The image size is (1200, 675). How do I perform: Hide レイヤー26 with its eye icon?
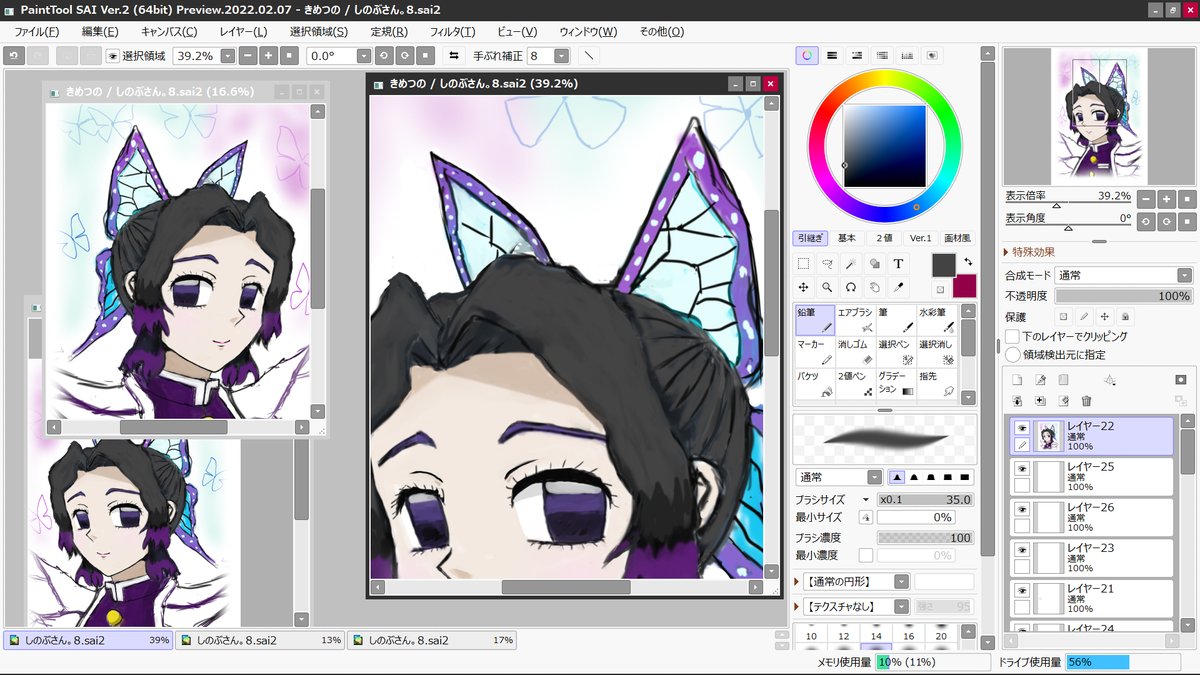(1022, 509)
